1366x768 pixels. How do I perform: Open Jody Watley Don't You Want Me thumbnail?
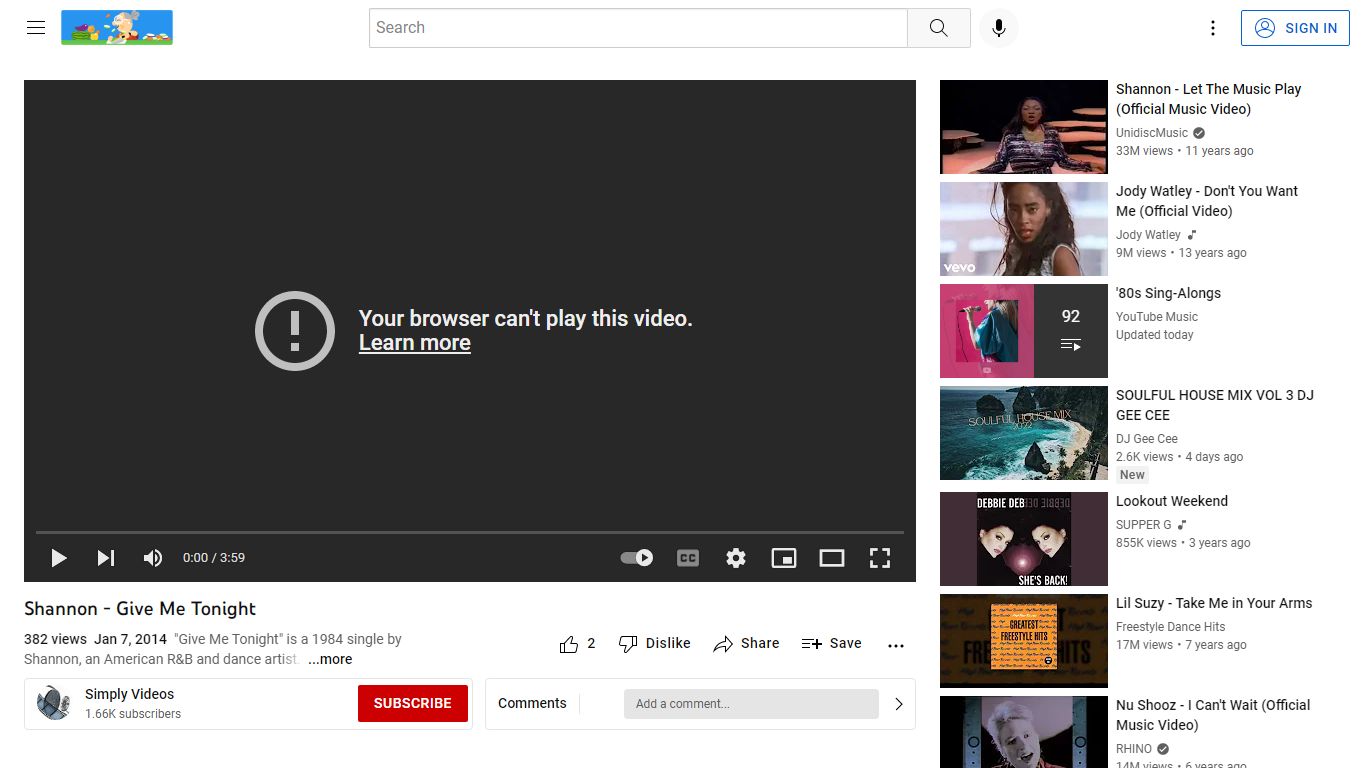1024,229
